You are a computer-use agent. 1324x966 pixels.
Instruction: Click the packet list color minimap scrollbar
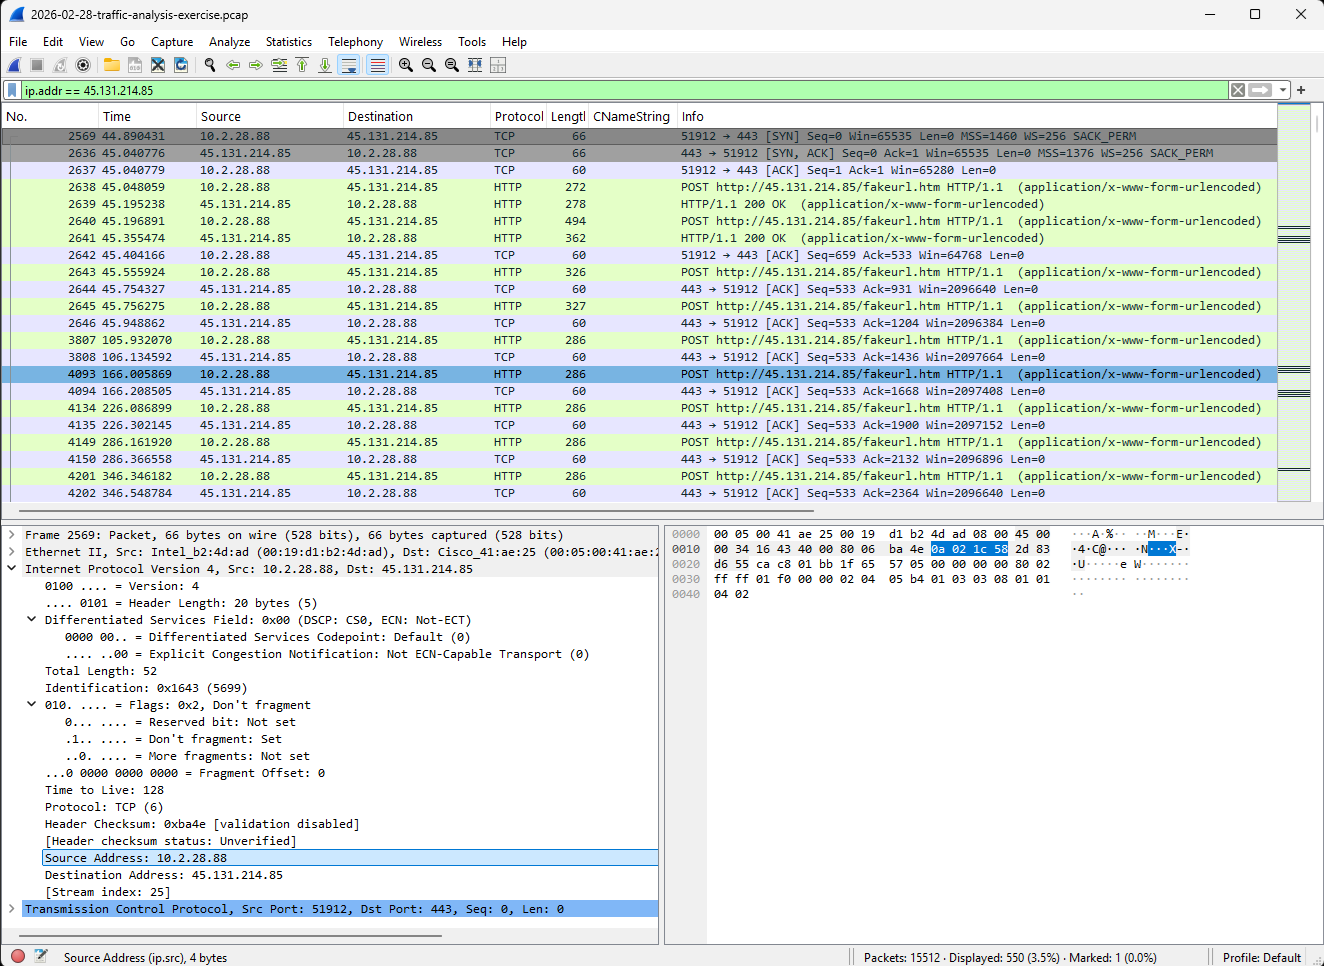point(1294,300)
